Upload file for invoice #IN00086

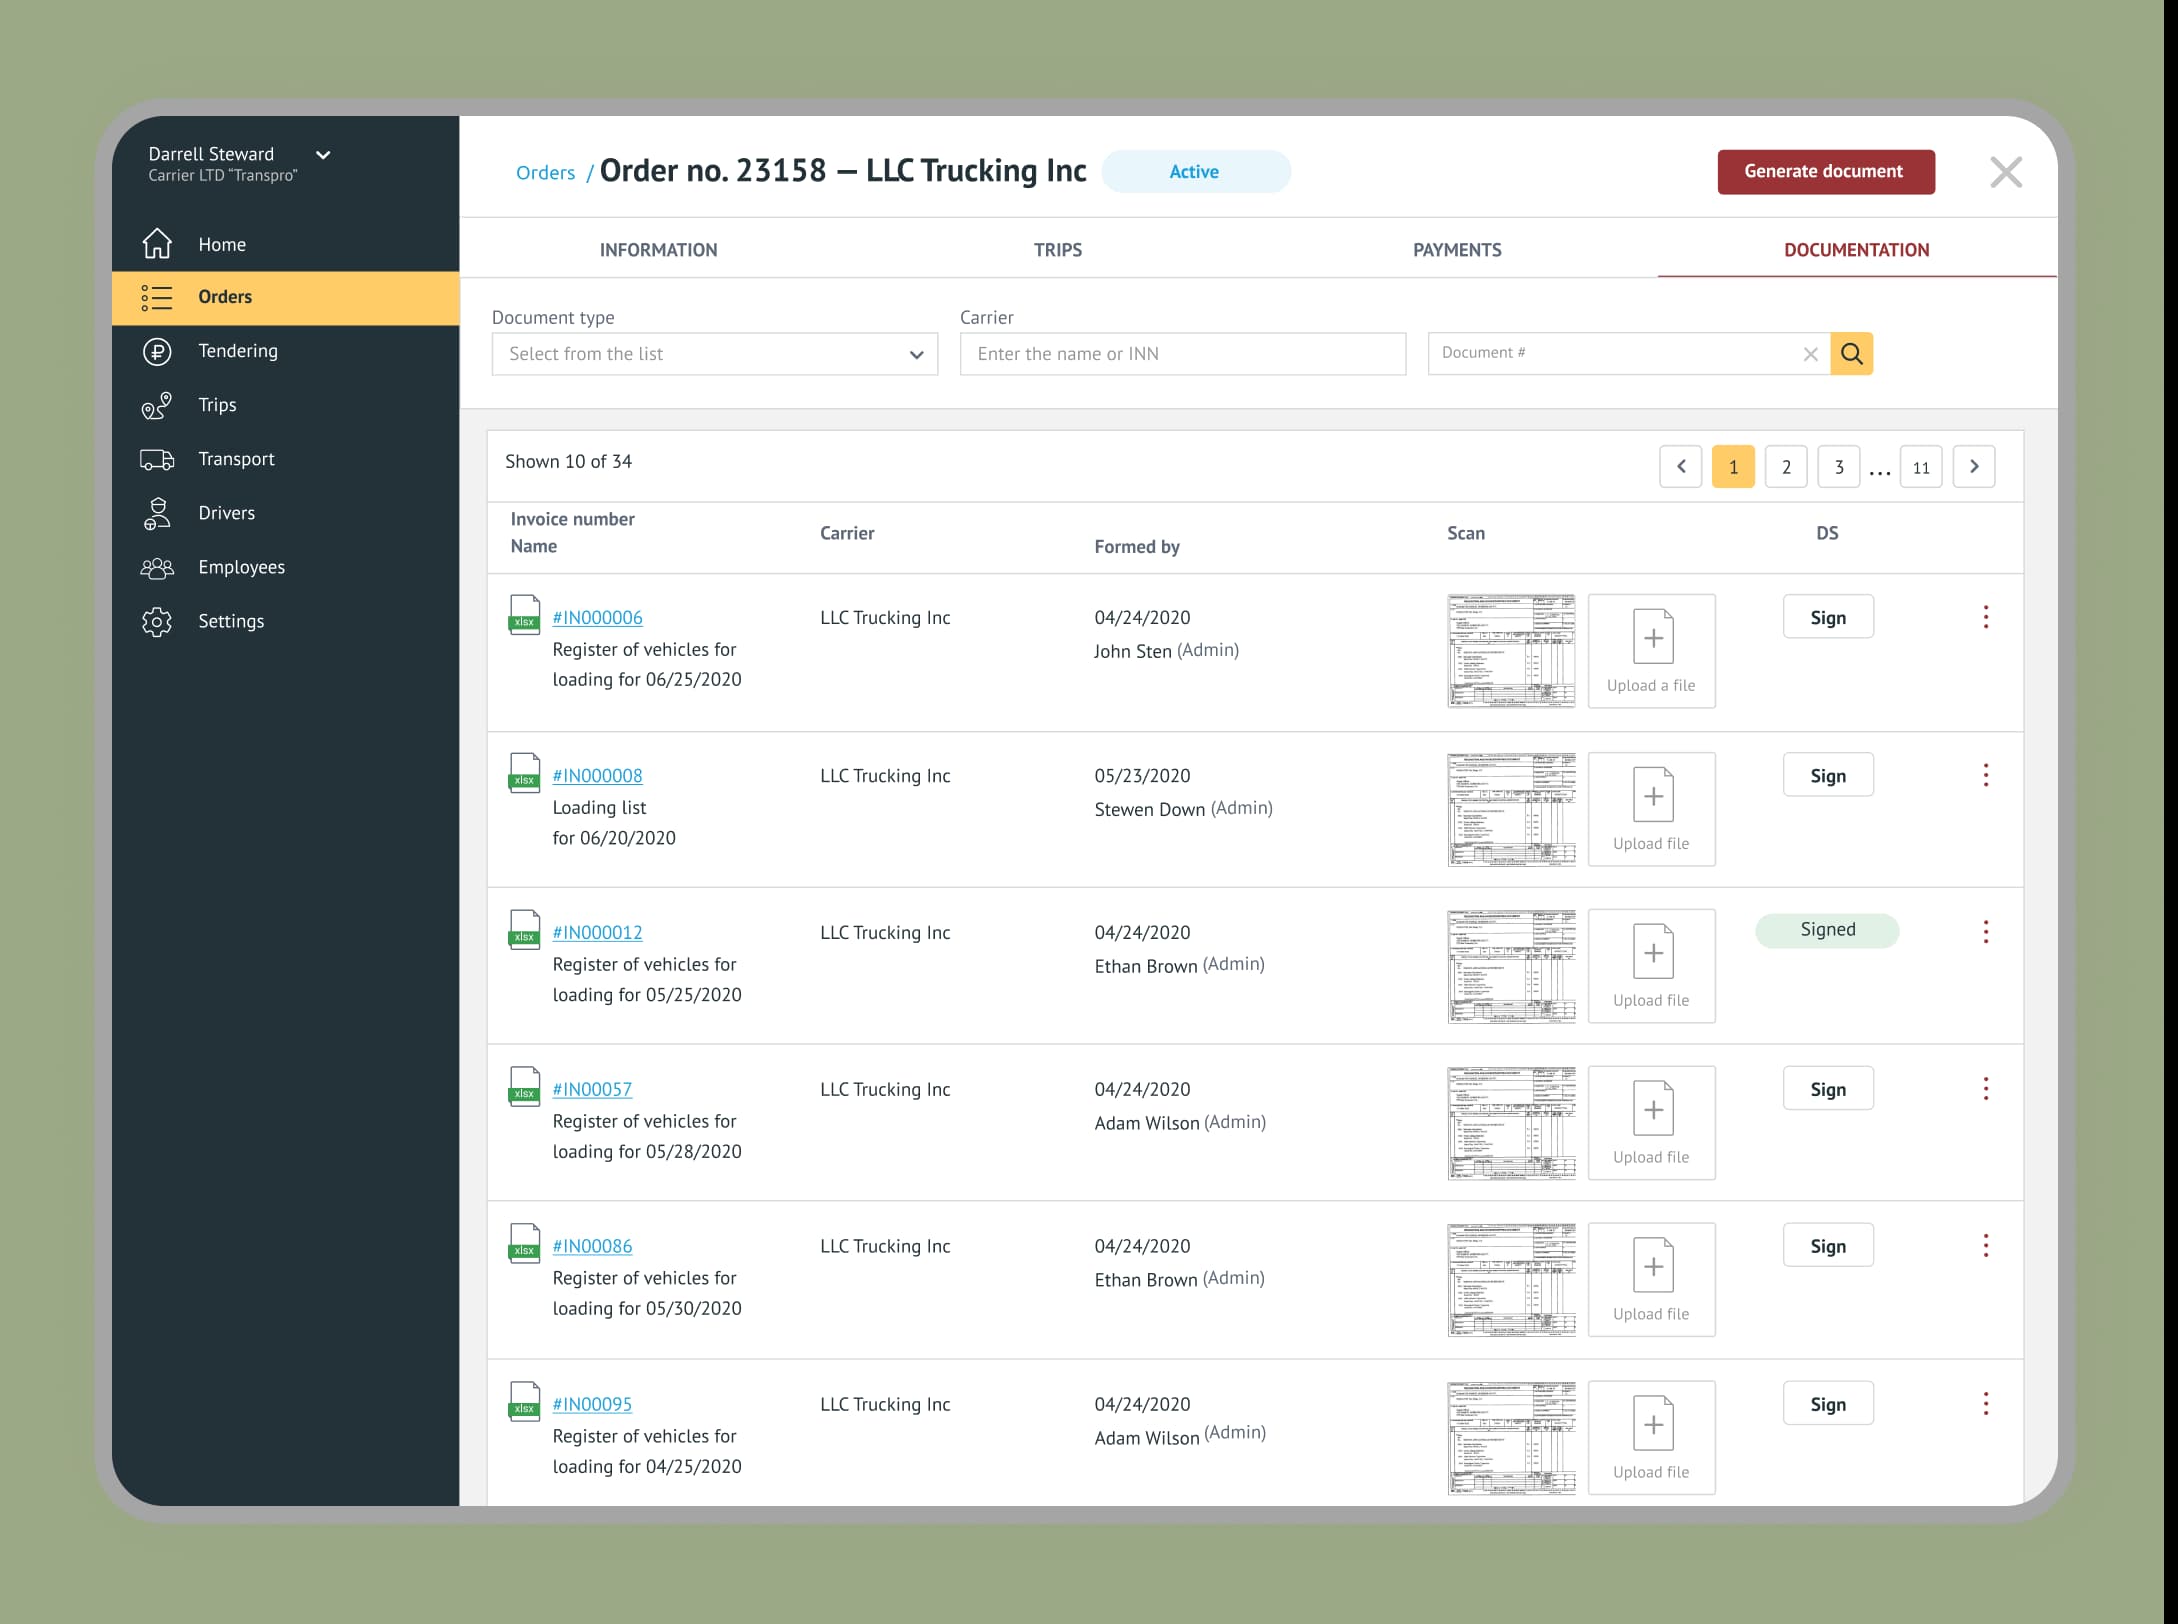tap(1652, 1280)
